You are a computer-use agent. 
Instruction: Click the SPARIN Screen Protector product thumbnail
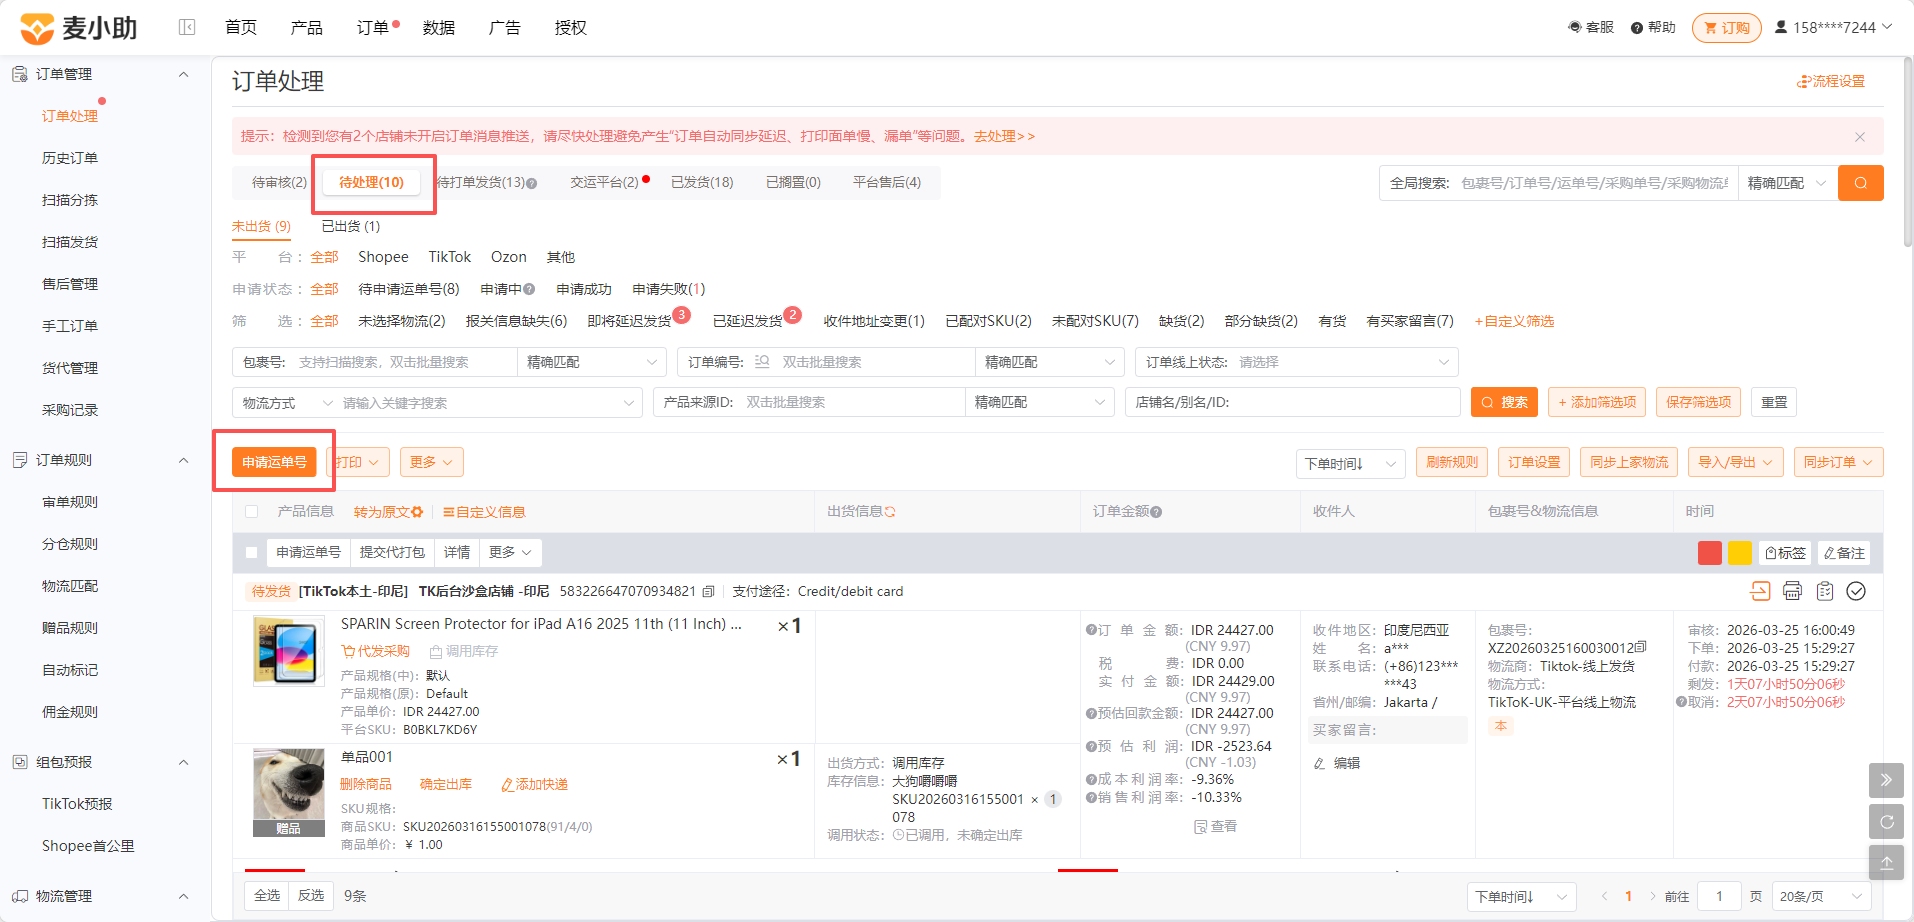coord(289,651)
